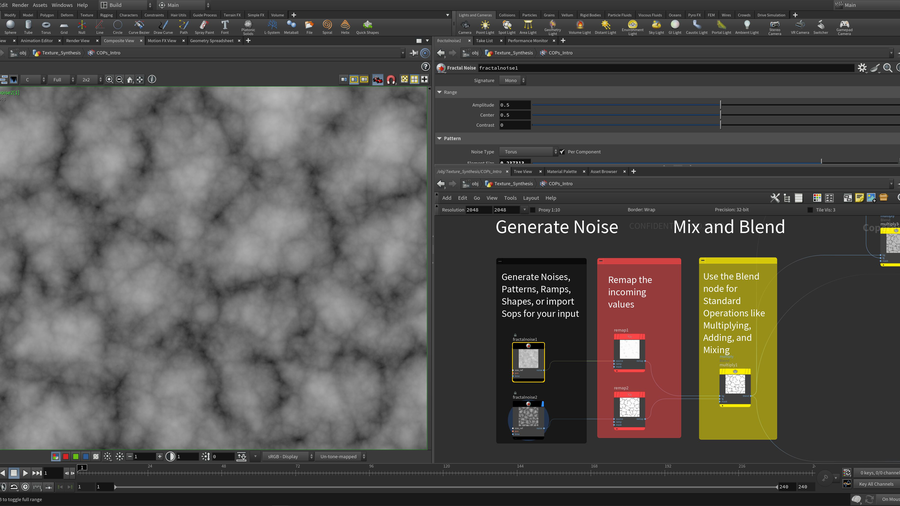
Task: Open the image info icon in Composite View
Action: (x=152, y=80)
